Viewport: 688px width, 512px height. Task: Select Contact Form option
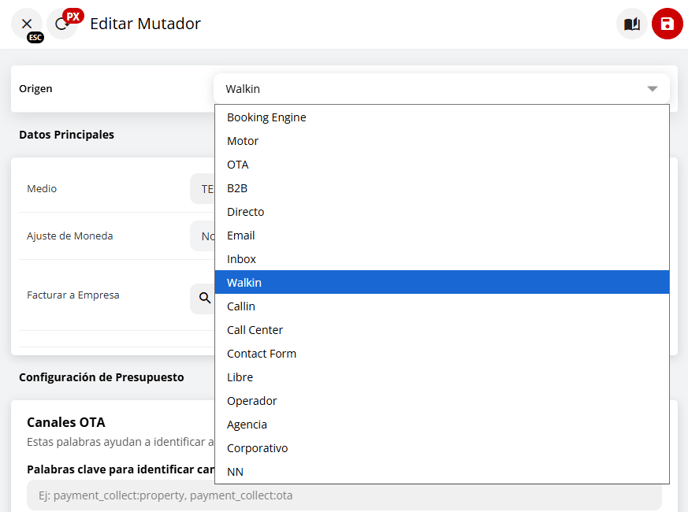(x=261, y=354)
